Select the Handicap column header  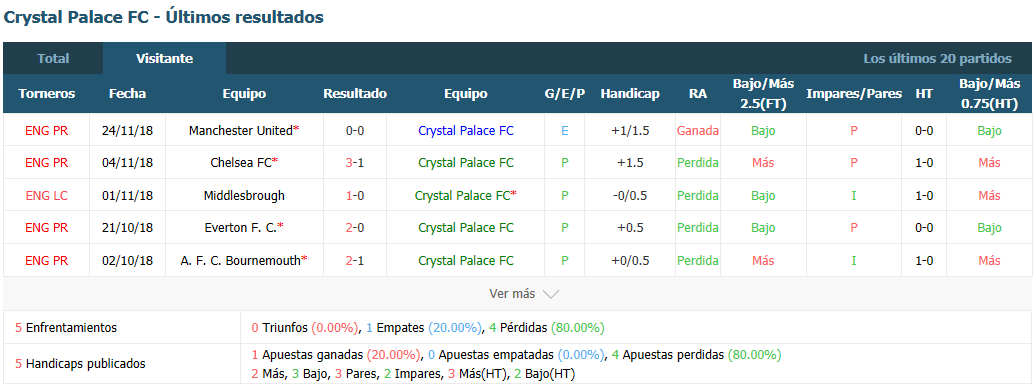(x=630, y=94)
